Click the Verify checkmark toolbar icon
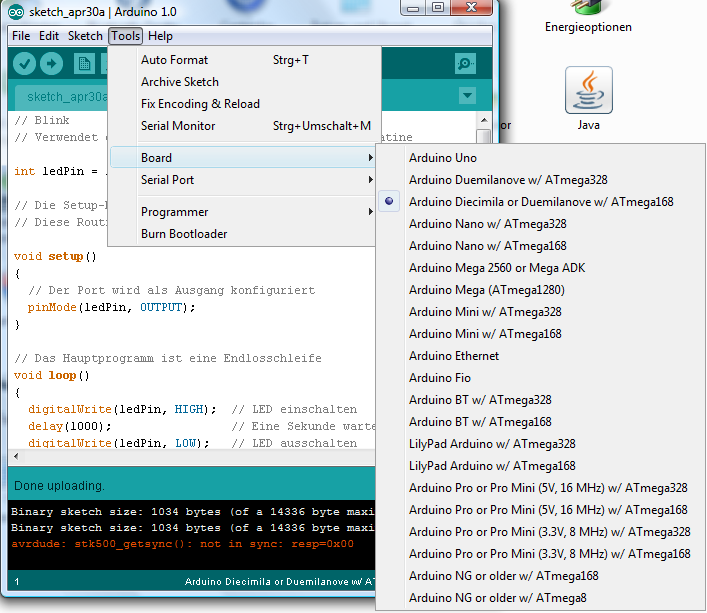This screenshot has width=707, height=613. [x=24, y=64]
